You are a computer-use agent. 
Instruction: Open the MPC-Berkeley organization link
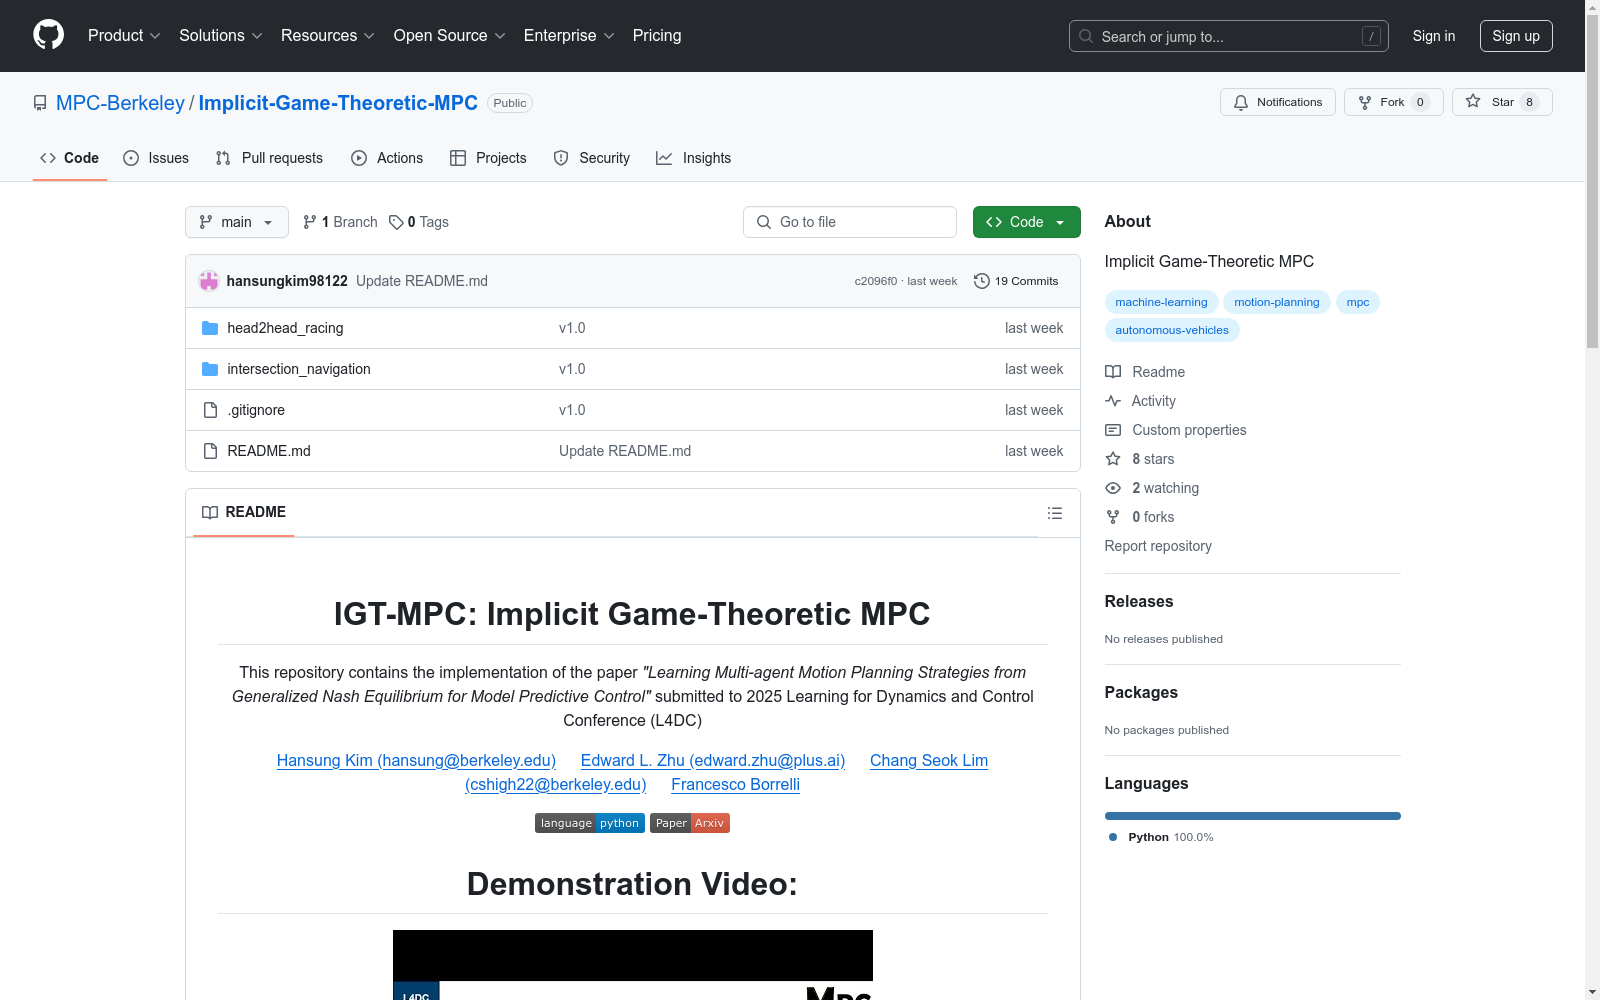(x=120, y=103)
